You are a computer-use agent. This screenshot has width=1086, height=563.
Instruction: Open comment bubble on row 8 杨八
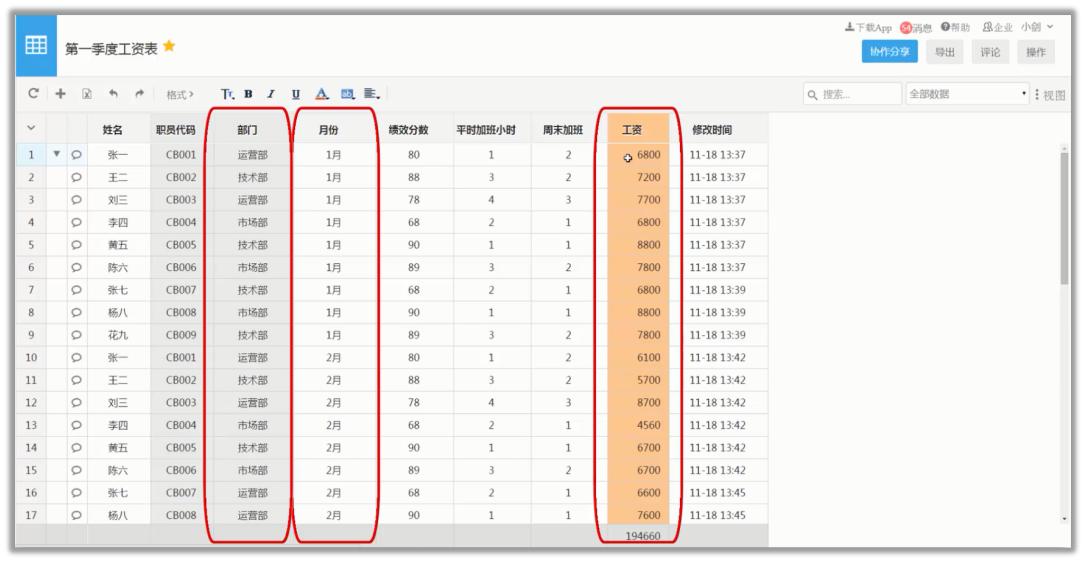click(x=76, y=312)
